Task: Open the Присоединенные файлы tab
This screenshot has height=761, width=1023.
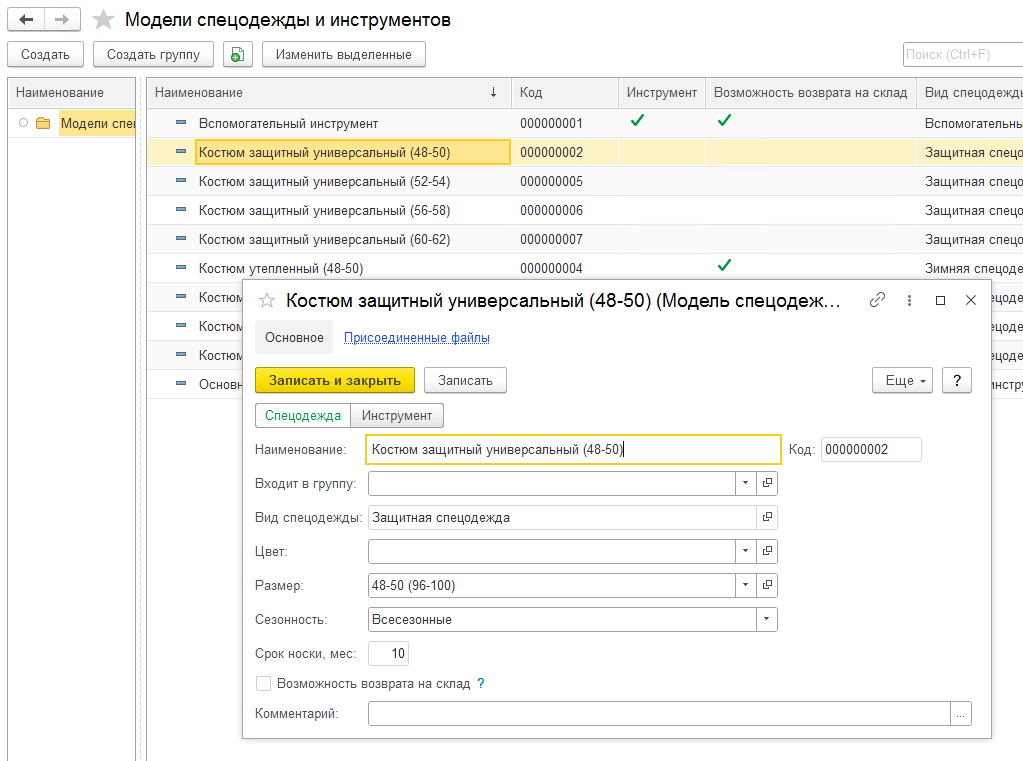Action: [x=416, y=338]
